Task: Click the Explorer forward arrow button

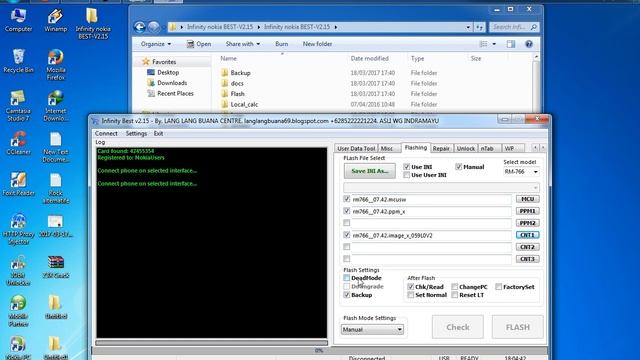Action: tap(153, 27)
